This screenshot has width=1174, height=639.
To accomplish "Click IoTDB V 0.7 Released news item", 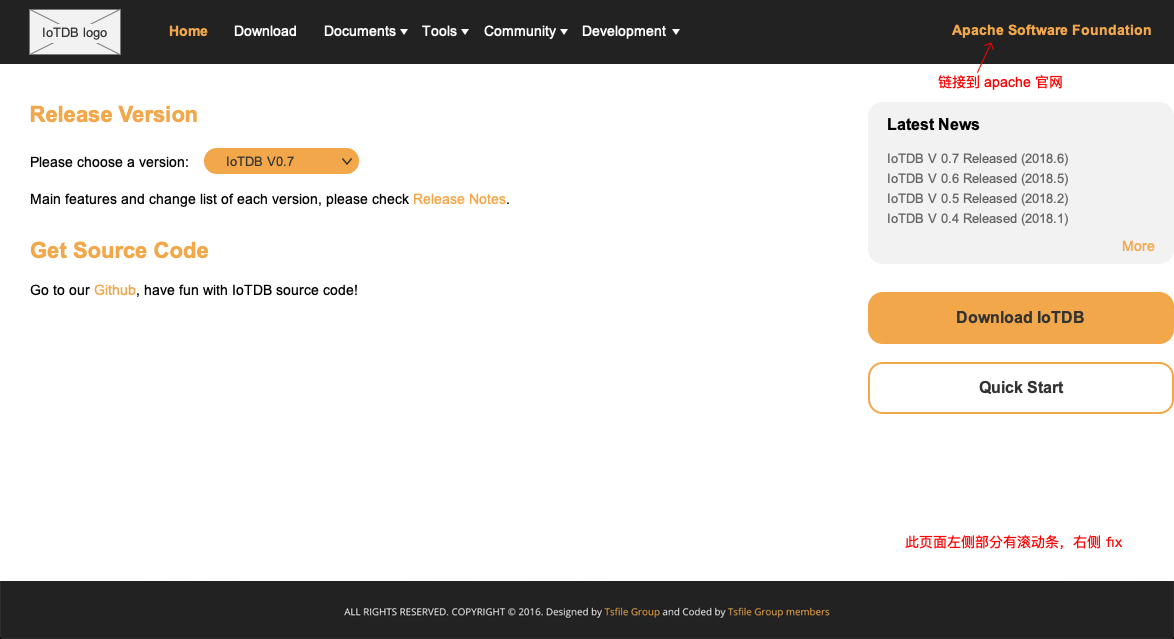I will (977, 159).
